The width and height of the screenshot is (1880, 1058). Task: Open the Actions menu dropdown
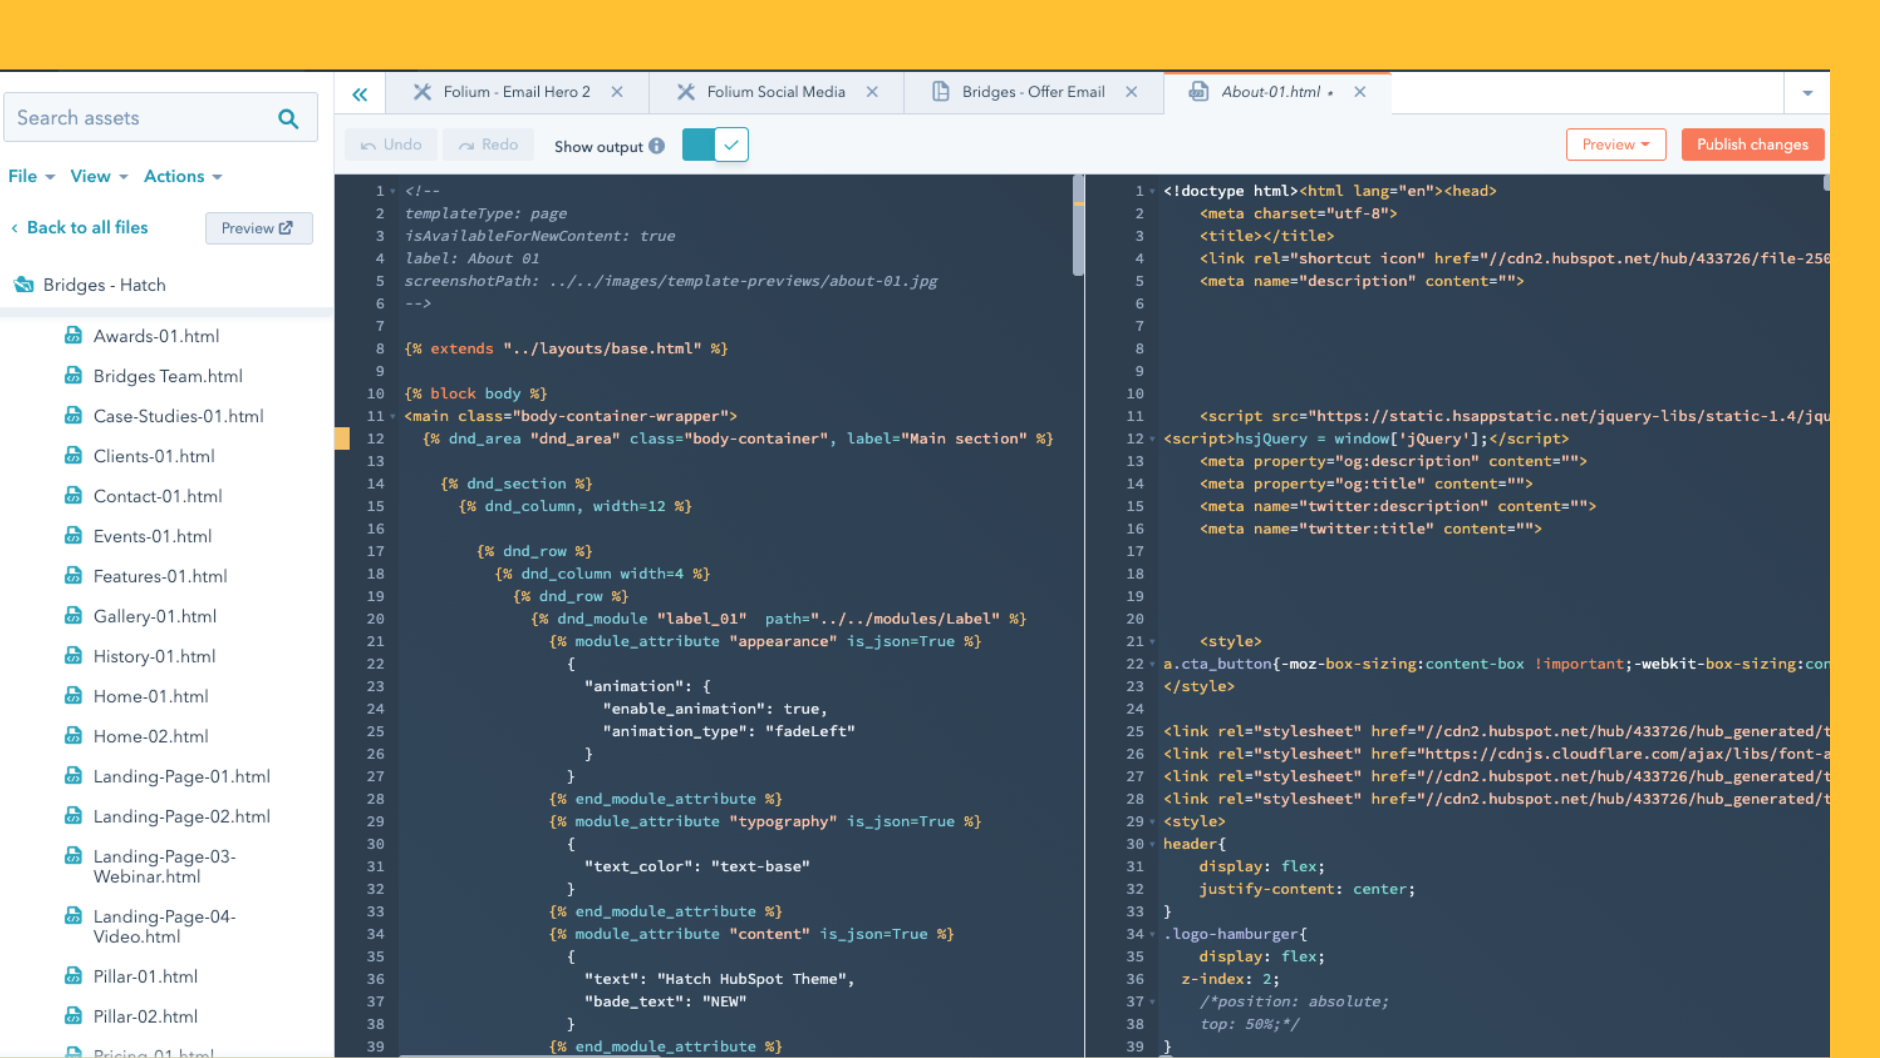pyautogui.click(x=183, y=176)
